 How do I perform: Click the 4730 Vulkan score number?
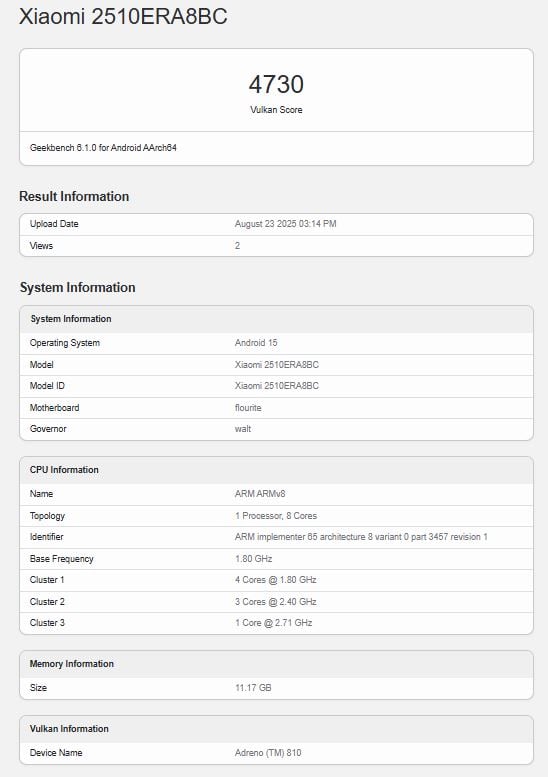pos(276,84)
